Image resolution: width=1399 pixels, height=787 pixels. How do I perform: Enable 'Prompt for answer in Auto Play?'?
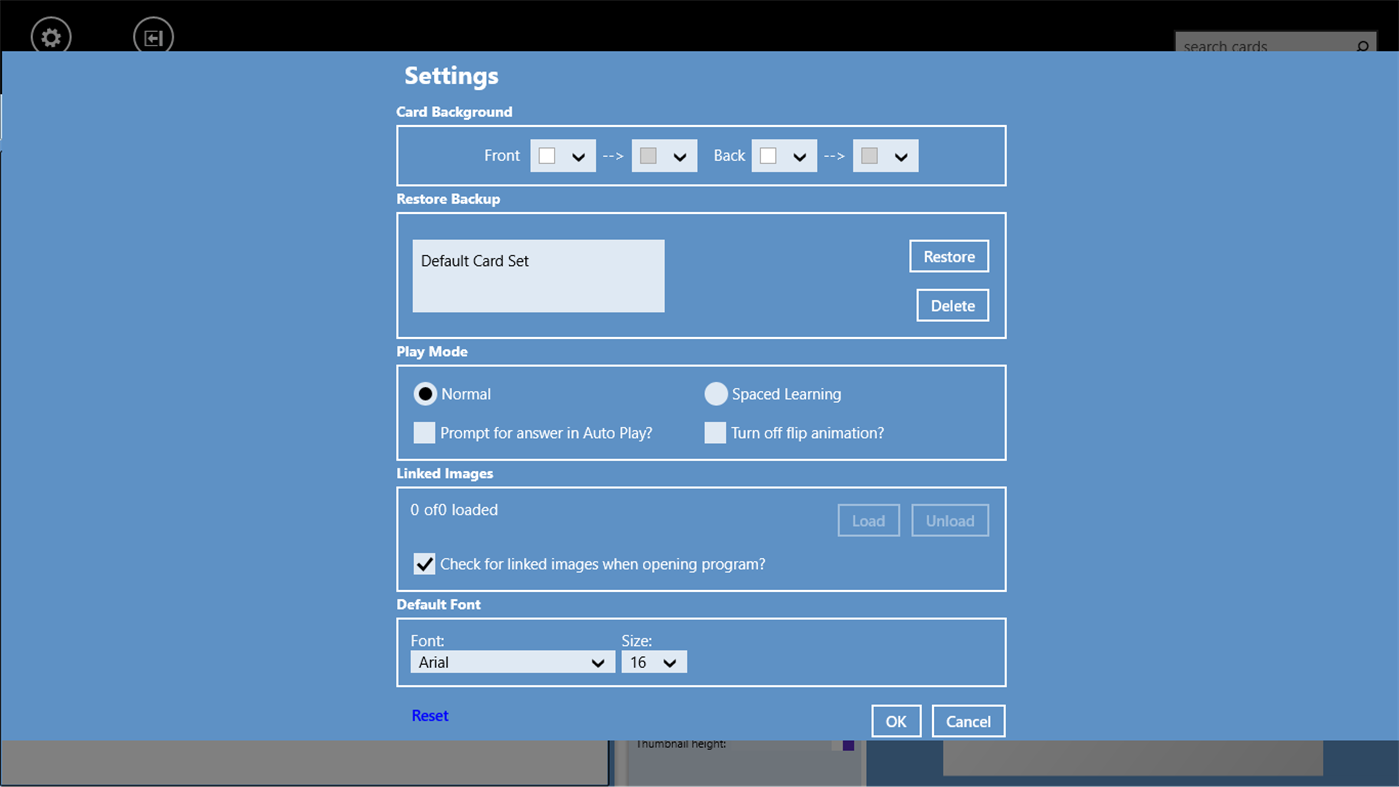point(424,432)
